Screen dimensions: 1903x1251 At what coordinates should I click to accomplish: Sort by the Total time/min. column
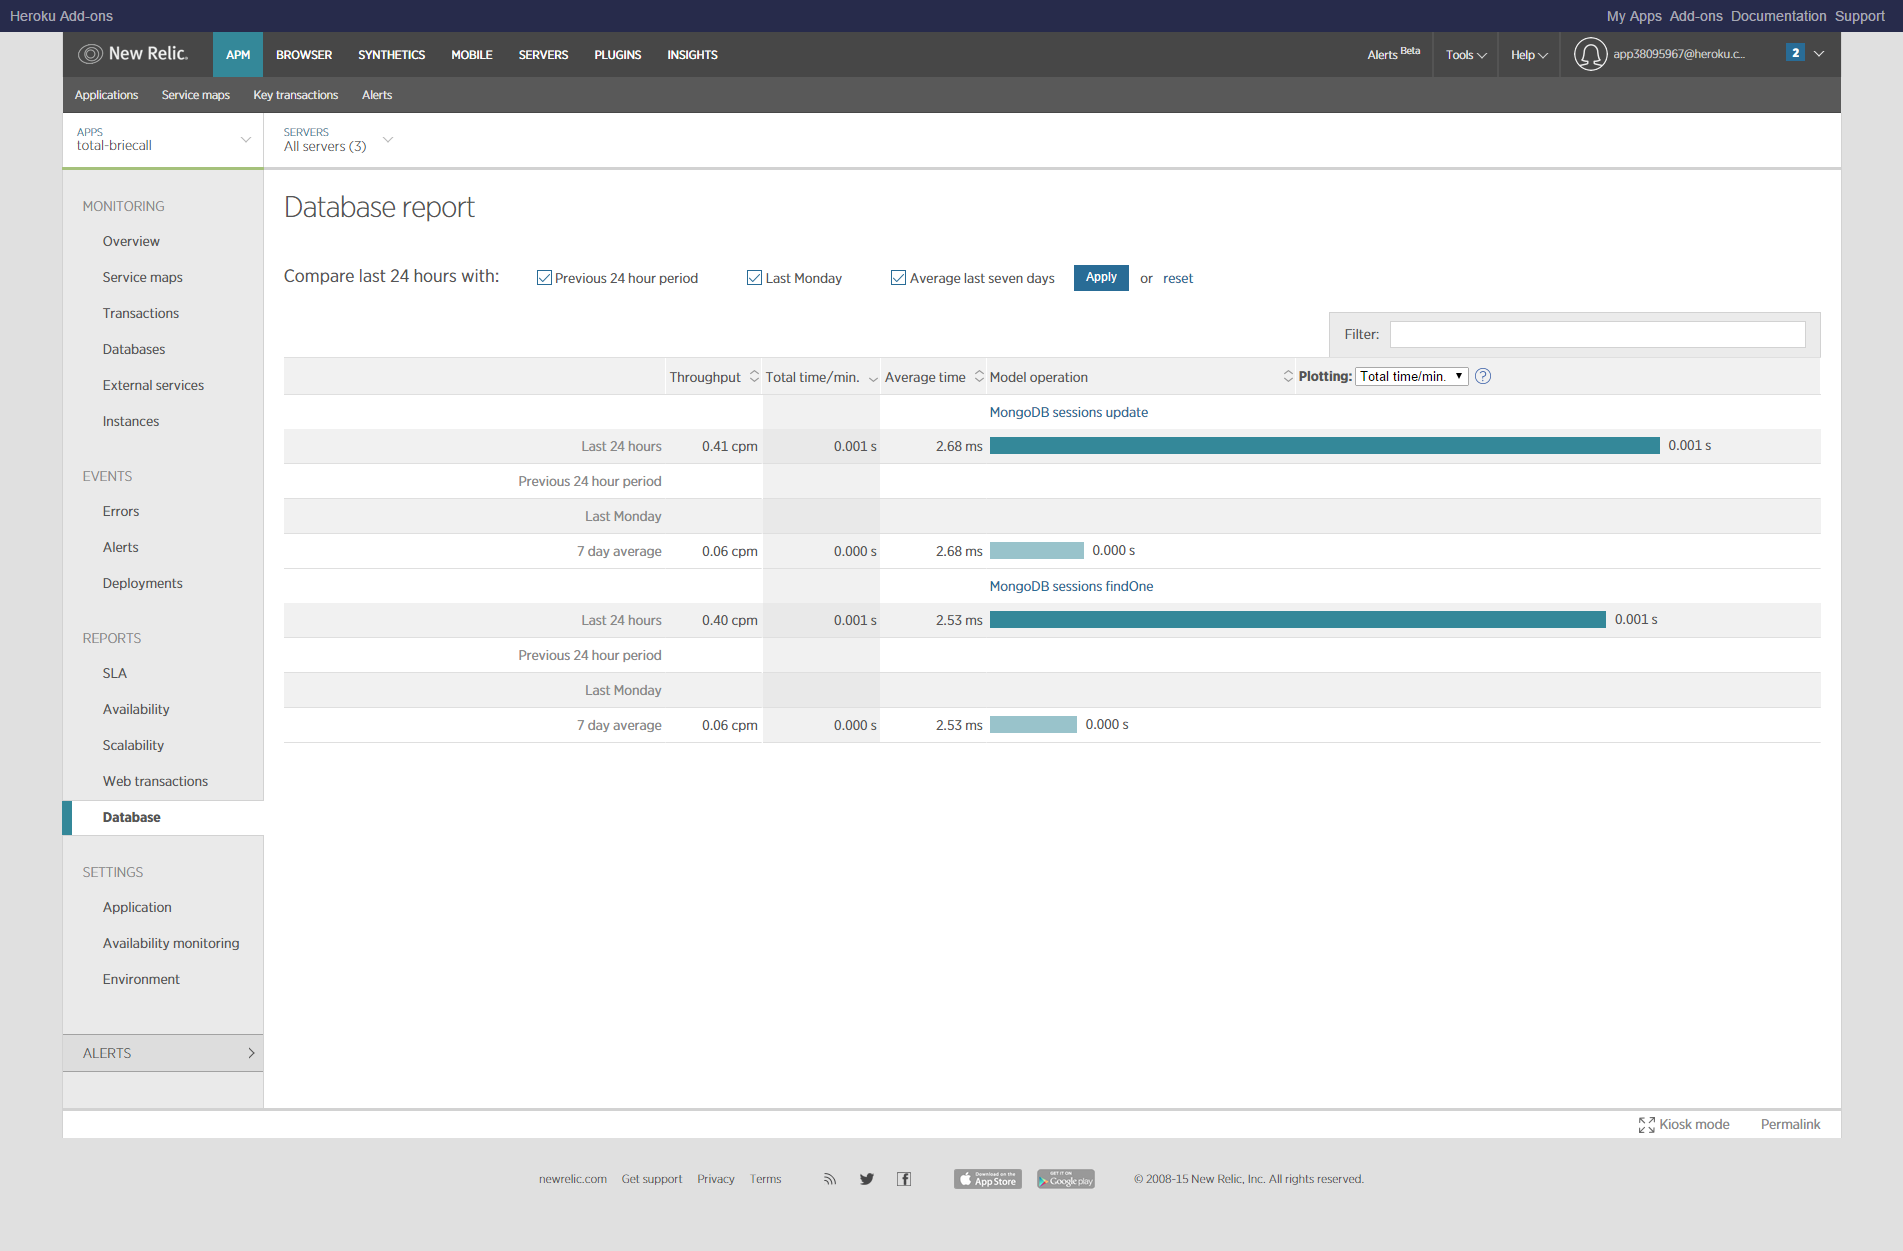coord(821,377)
